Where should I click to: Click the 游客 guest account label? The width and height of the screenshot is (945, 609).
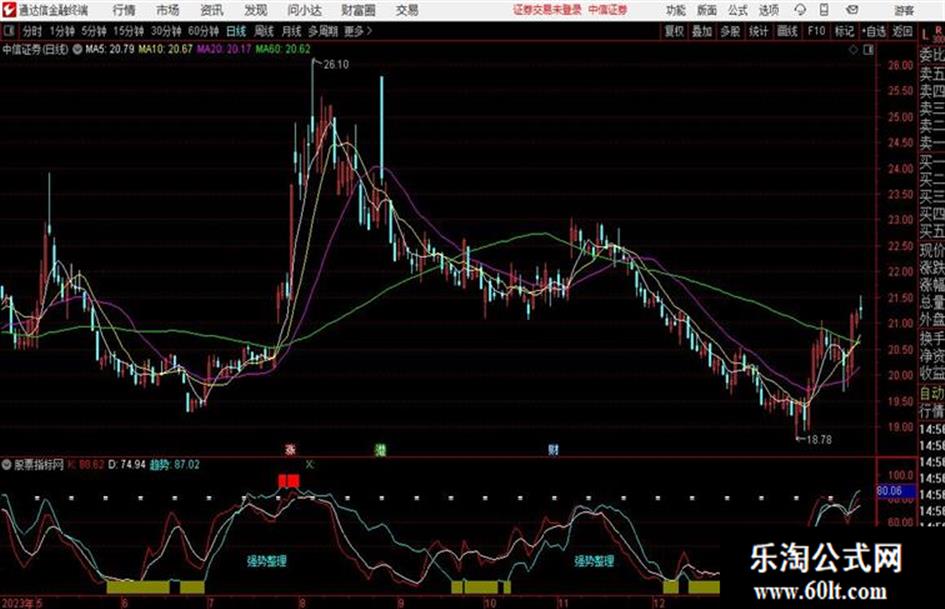pos(903,10)
